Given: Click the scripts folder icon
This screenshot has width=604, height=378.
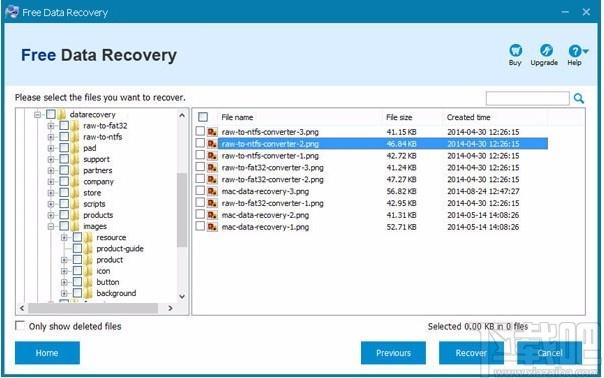Looking at the screenshot, I should [x=75, y=204].
